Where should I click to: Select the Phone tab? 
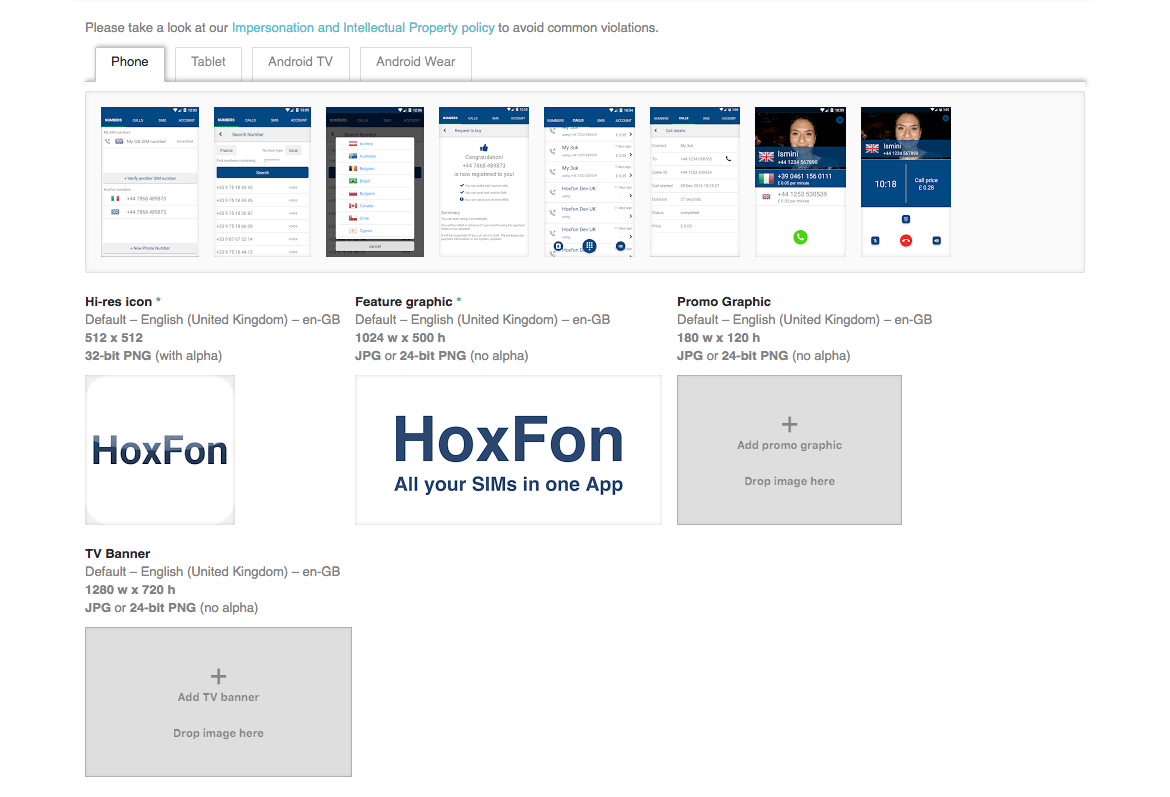point(130,63)
